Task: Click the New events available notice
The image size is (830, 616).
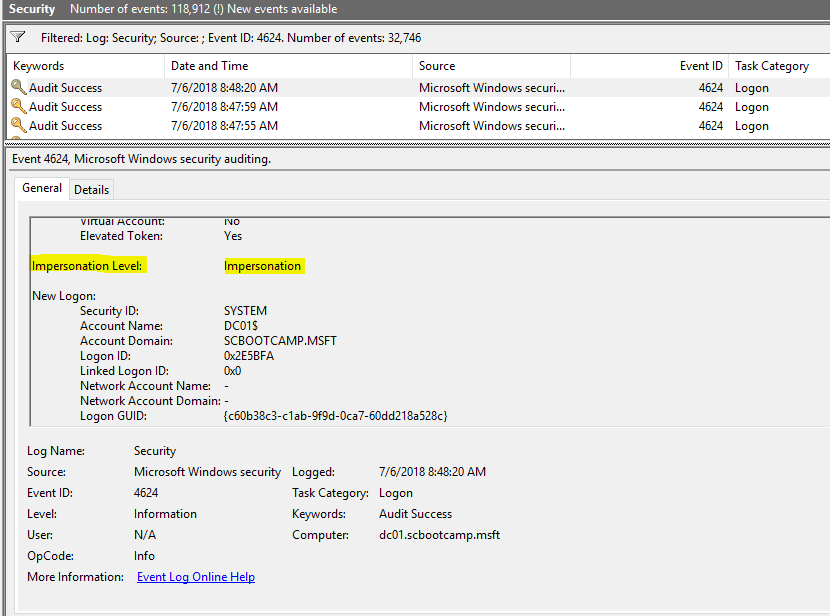Action: (x=276, y=9)
